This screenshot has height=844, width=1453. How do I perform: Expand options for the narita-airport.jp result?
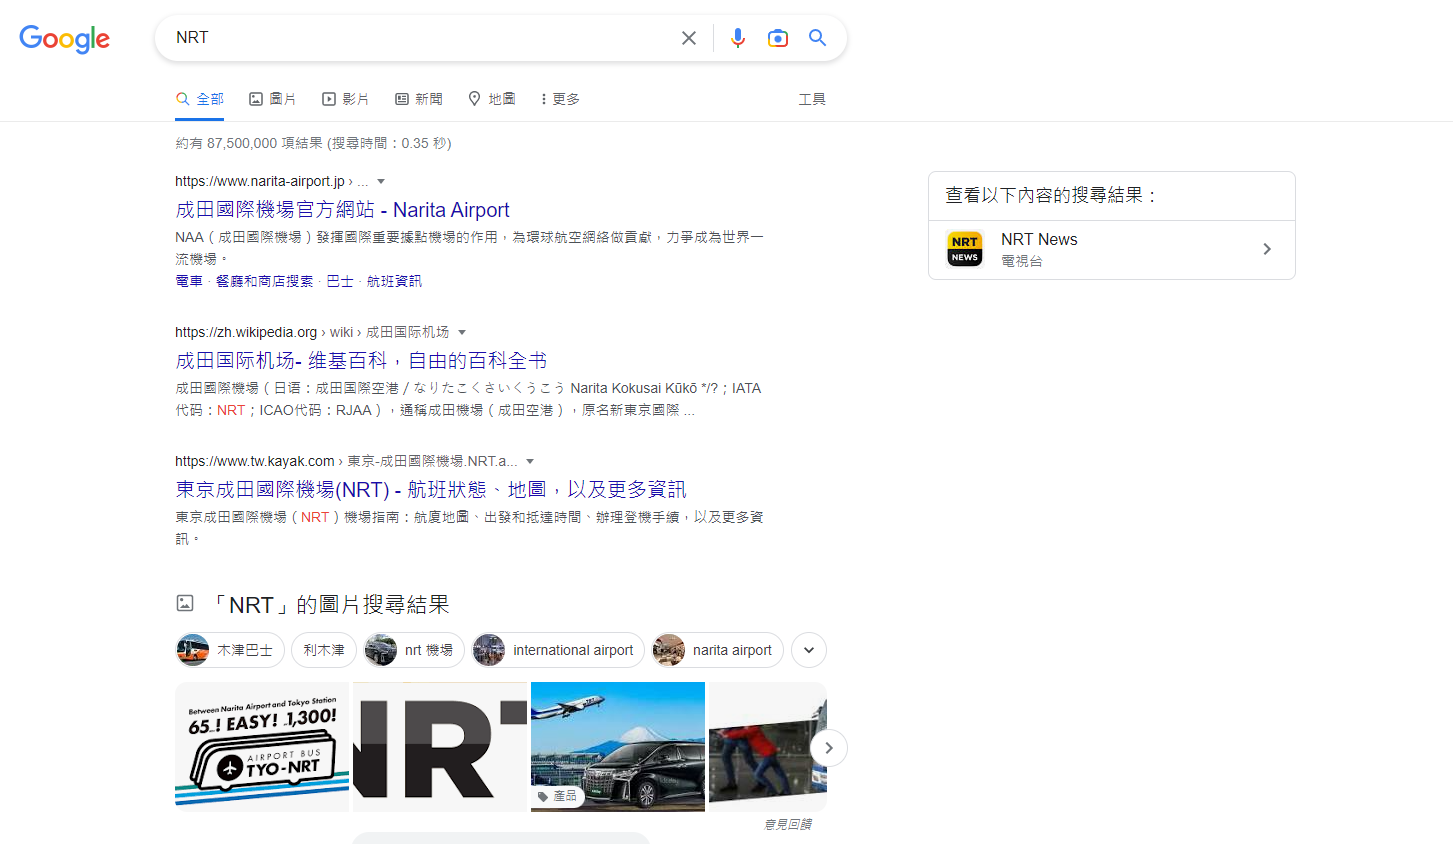(x=381, y=182)
